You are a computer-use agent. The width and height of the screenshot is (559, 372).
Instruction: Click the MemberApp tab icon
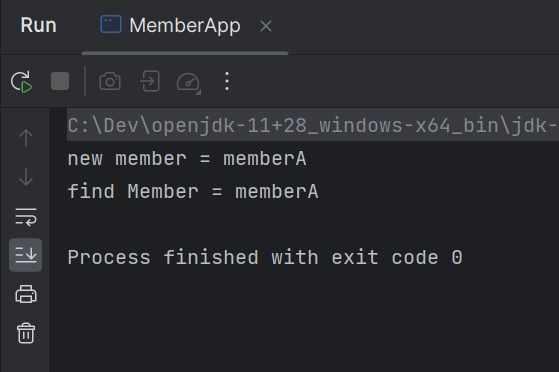pos(111,24)
